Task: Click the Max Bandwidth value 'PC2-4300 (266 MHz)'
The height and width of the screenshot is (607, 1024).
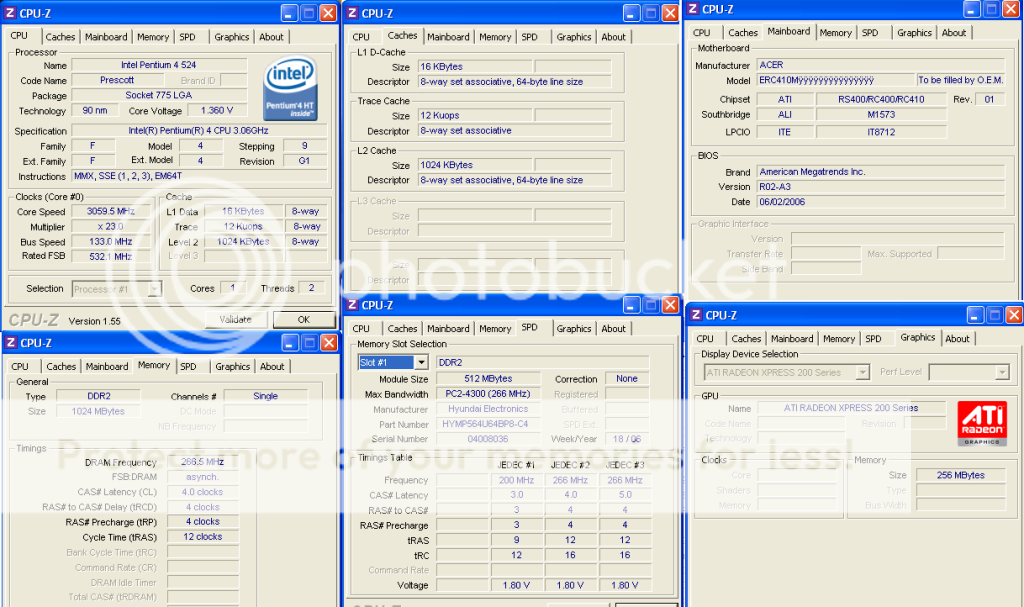Action: pyautogui.click(x=488, y=394)
